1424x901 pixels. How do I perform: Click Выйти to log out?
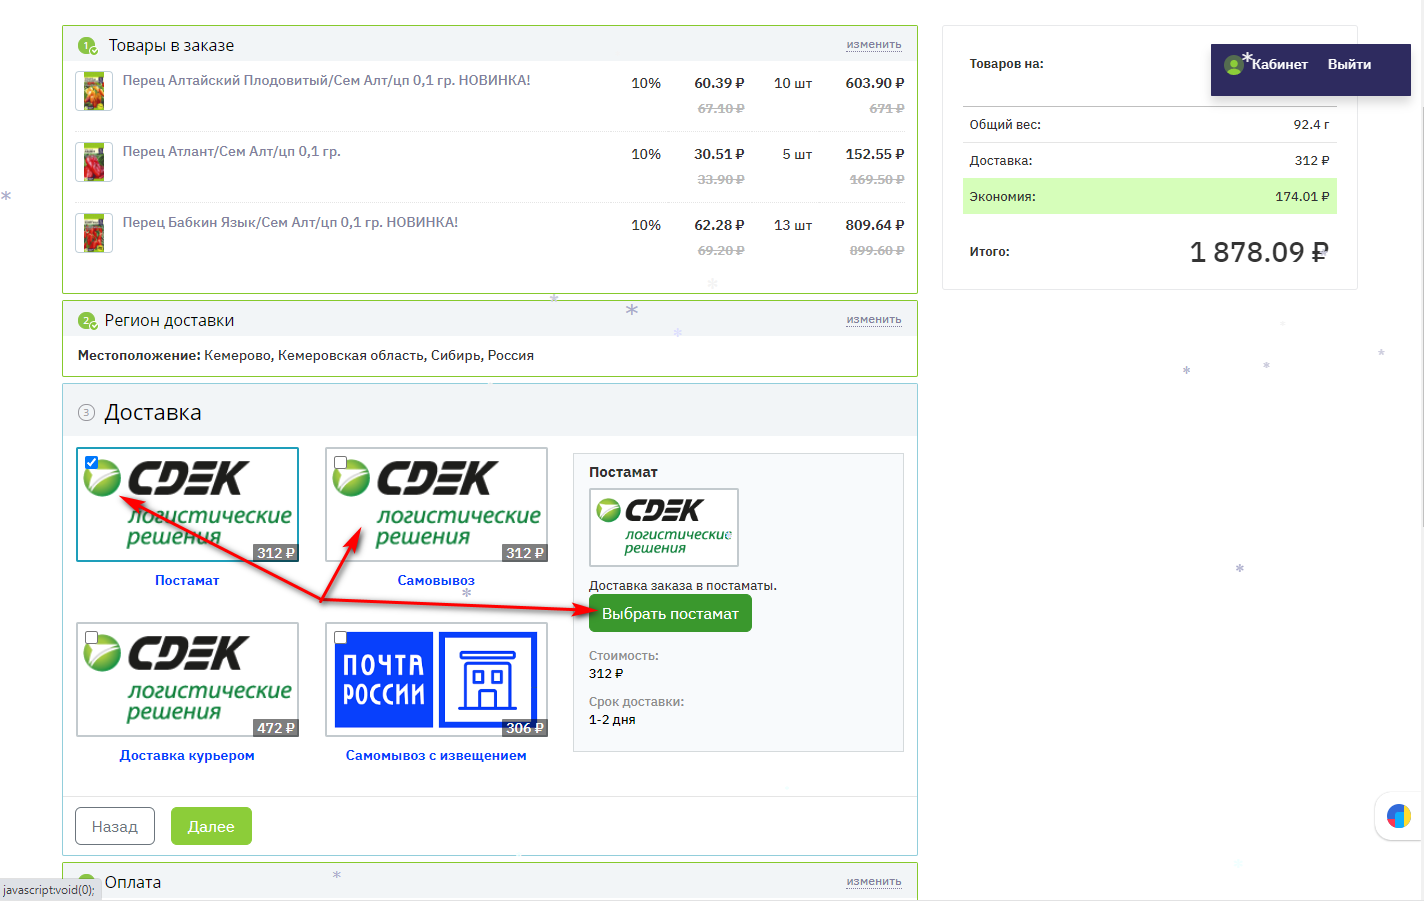tap(1349, 65)
